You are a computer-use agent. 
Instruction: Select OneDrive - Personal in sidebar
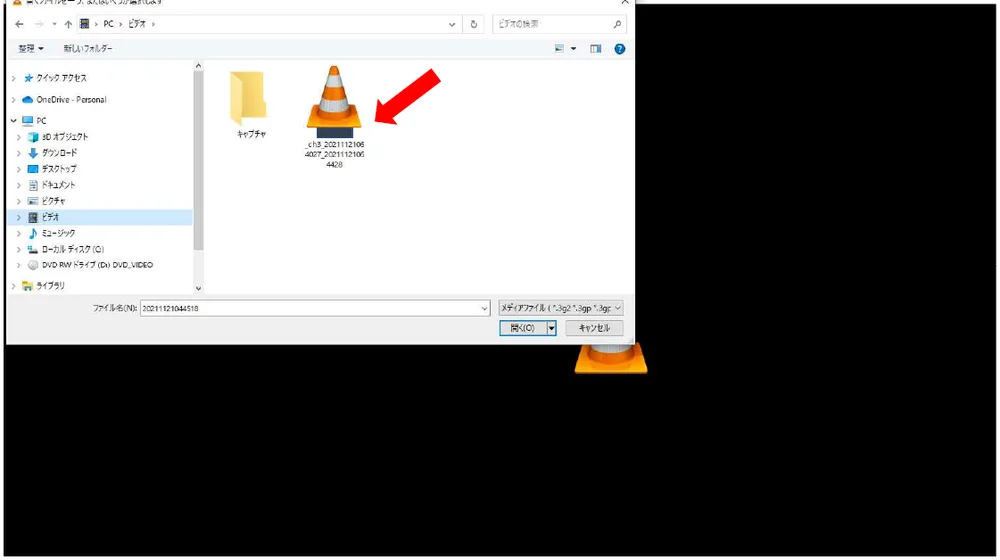point(71,99)
